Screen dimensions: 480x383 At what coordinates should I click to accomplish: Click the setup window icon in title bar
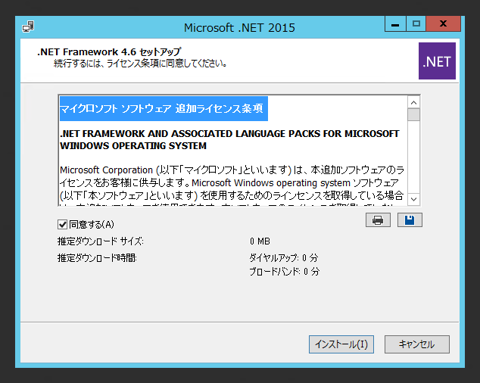tap(28, 27)
